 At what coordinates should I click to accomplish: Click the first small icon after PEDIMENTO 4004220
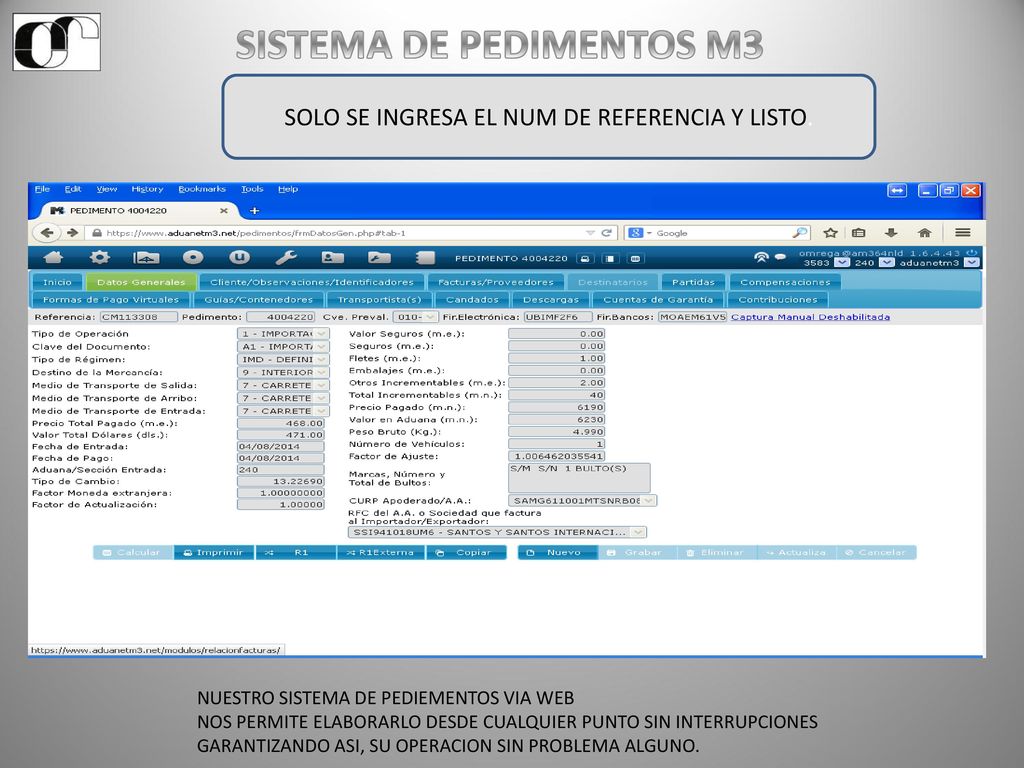[585, 259]
